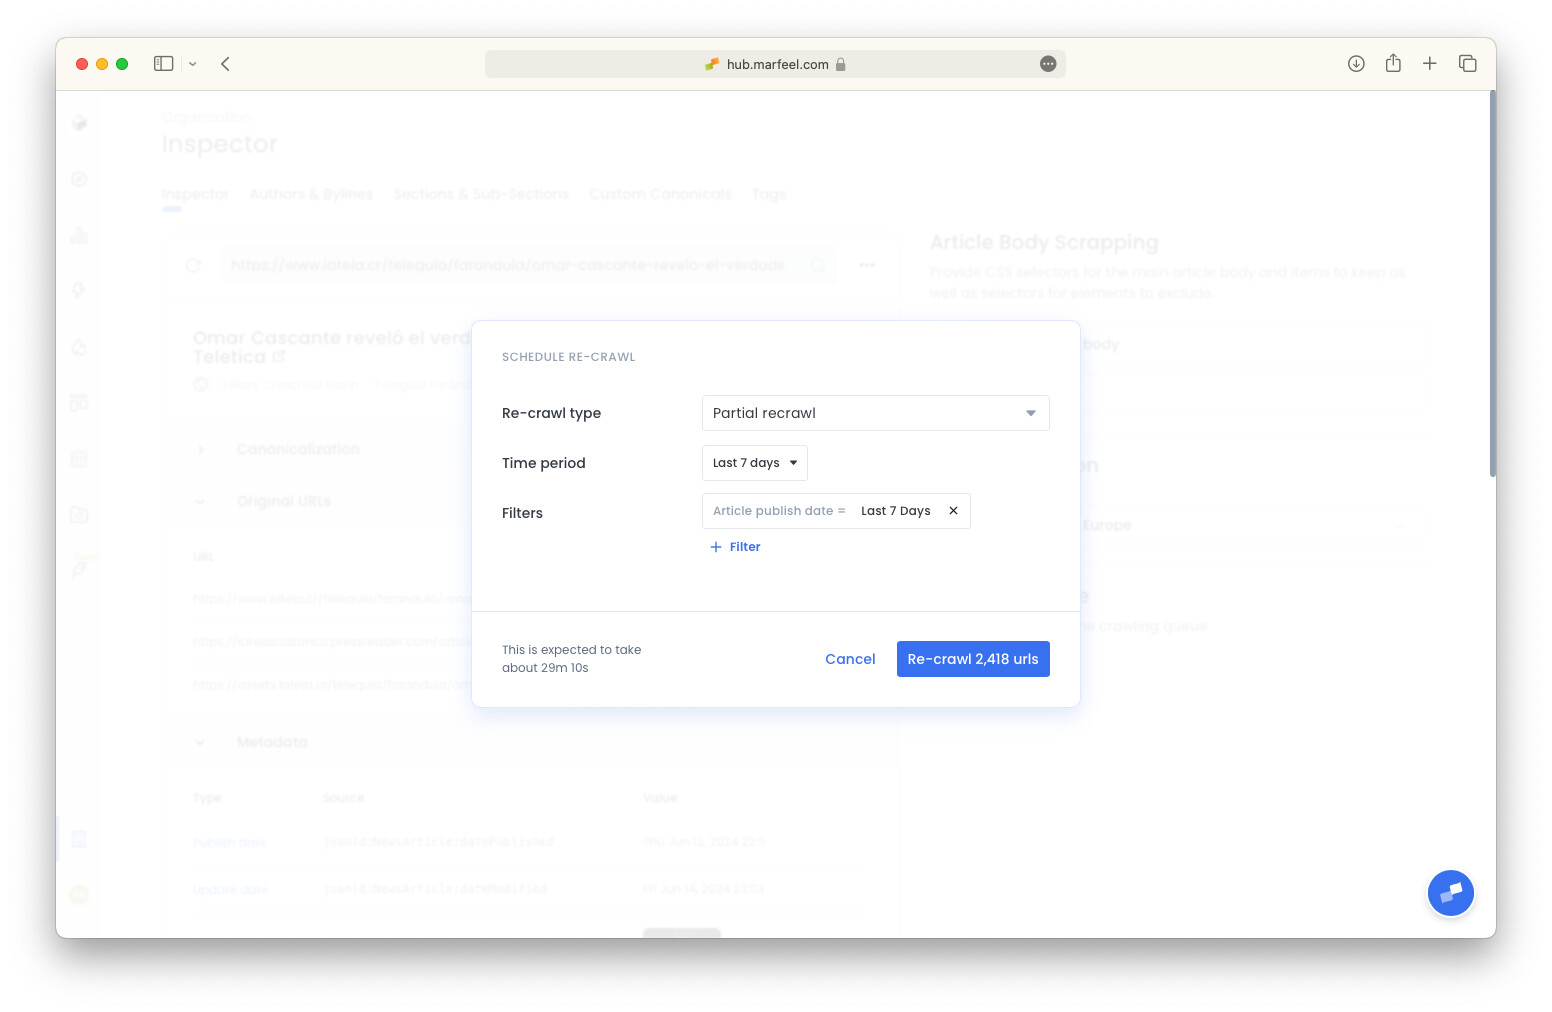Open the Marfeel chat support bubble
This screenshot has width=1552, height=1012.
[x=1450, y=893]
